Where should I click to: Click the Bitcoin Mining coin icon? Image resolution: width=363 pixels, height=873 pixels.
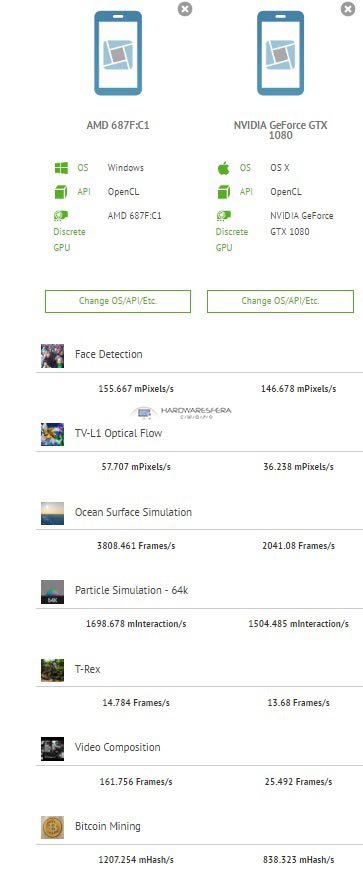[52, 827]
